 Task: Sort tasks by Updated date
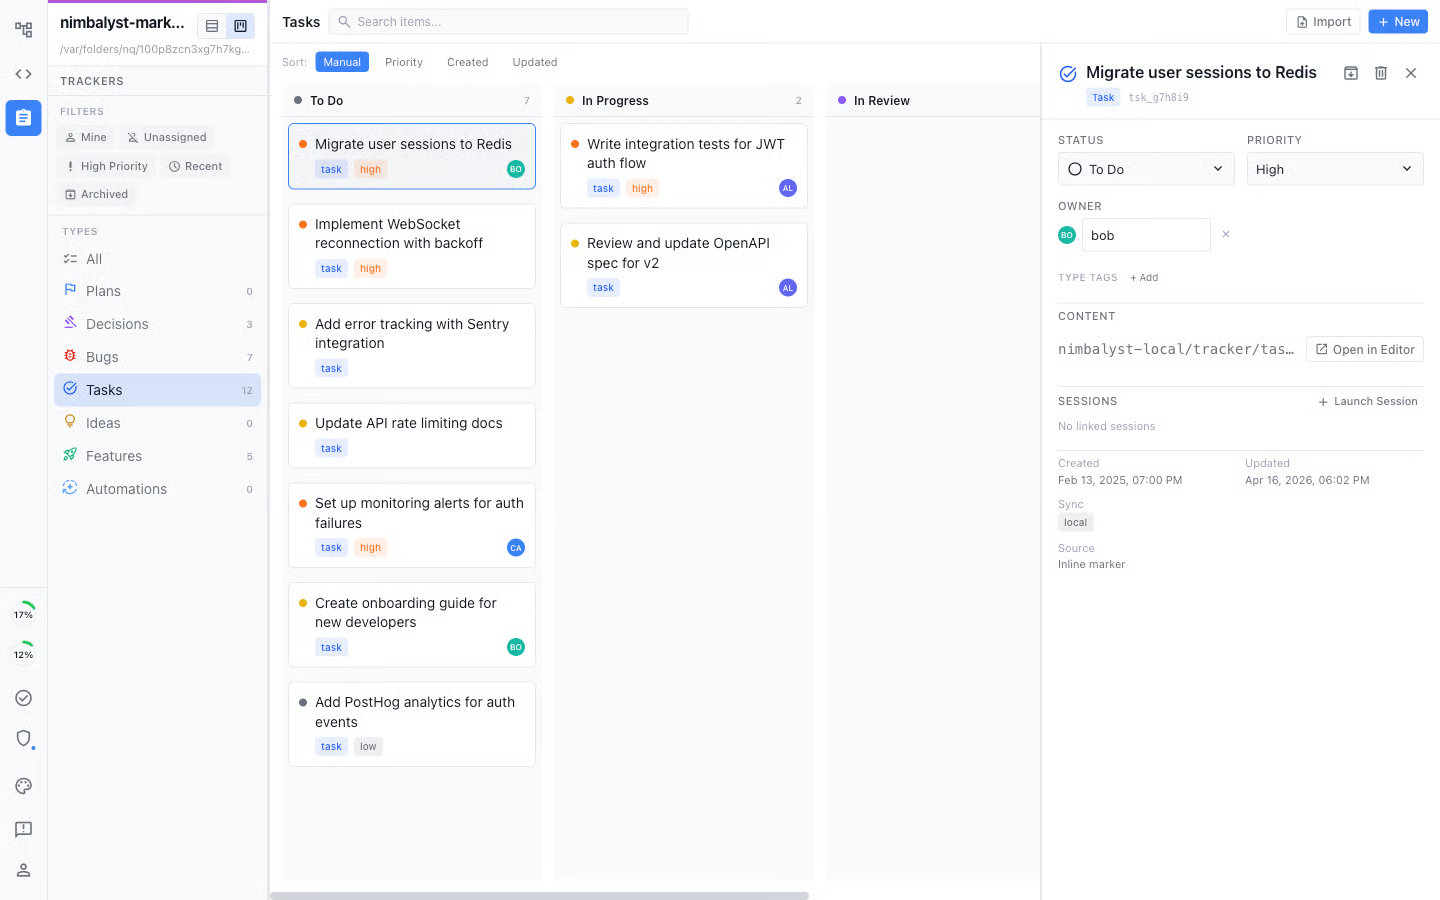click(535, 62)
